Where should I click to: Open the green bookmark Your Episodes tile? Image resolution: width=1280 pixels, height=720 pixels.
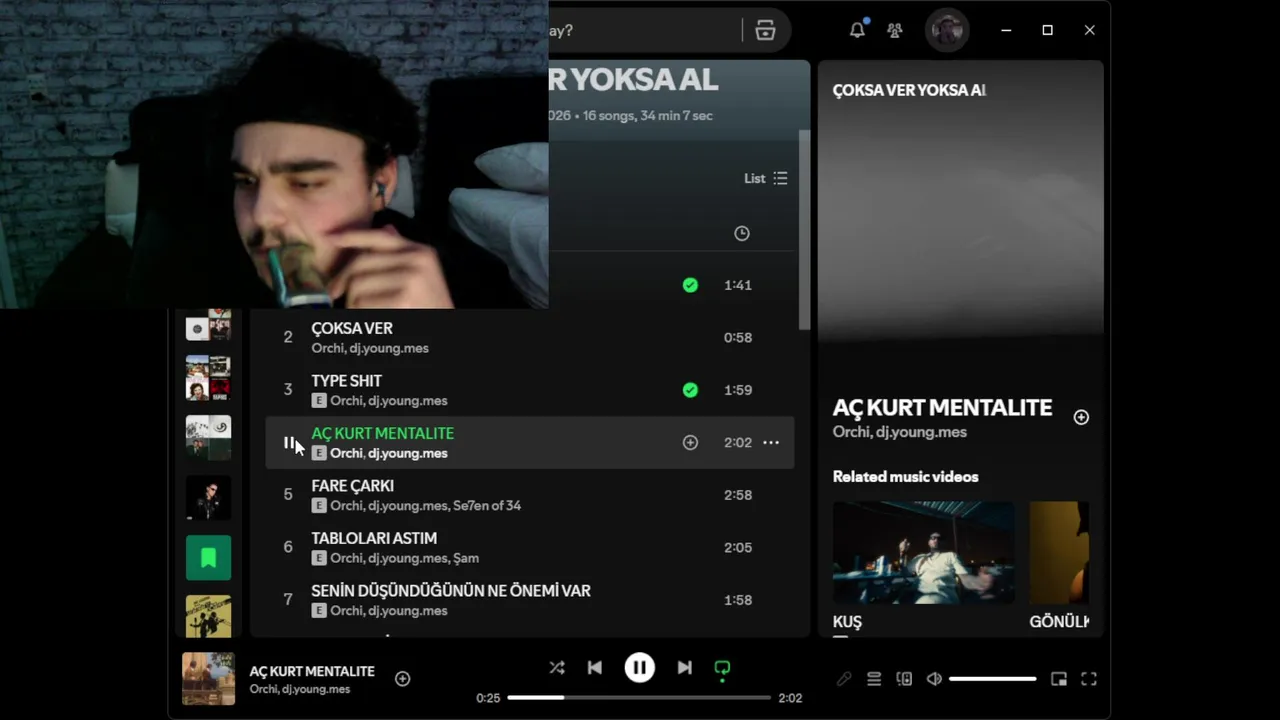click(208, 557)
